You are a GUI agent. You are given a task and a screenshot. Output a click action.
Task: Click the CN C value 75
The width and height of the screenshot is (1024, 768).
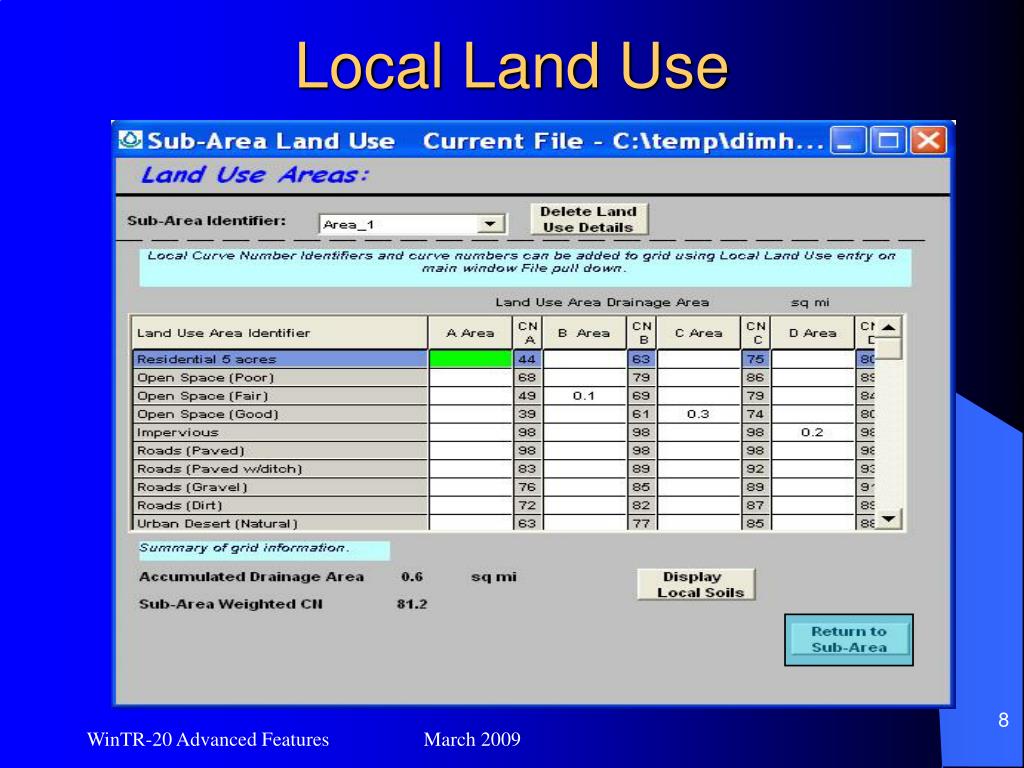[x=756, y=359]
